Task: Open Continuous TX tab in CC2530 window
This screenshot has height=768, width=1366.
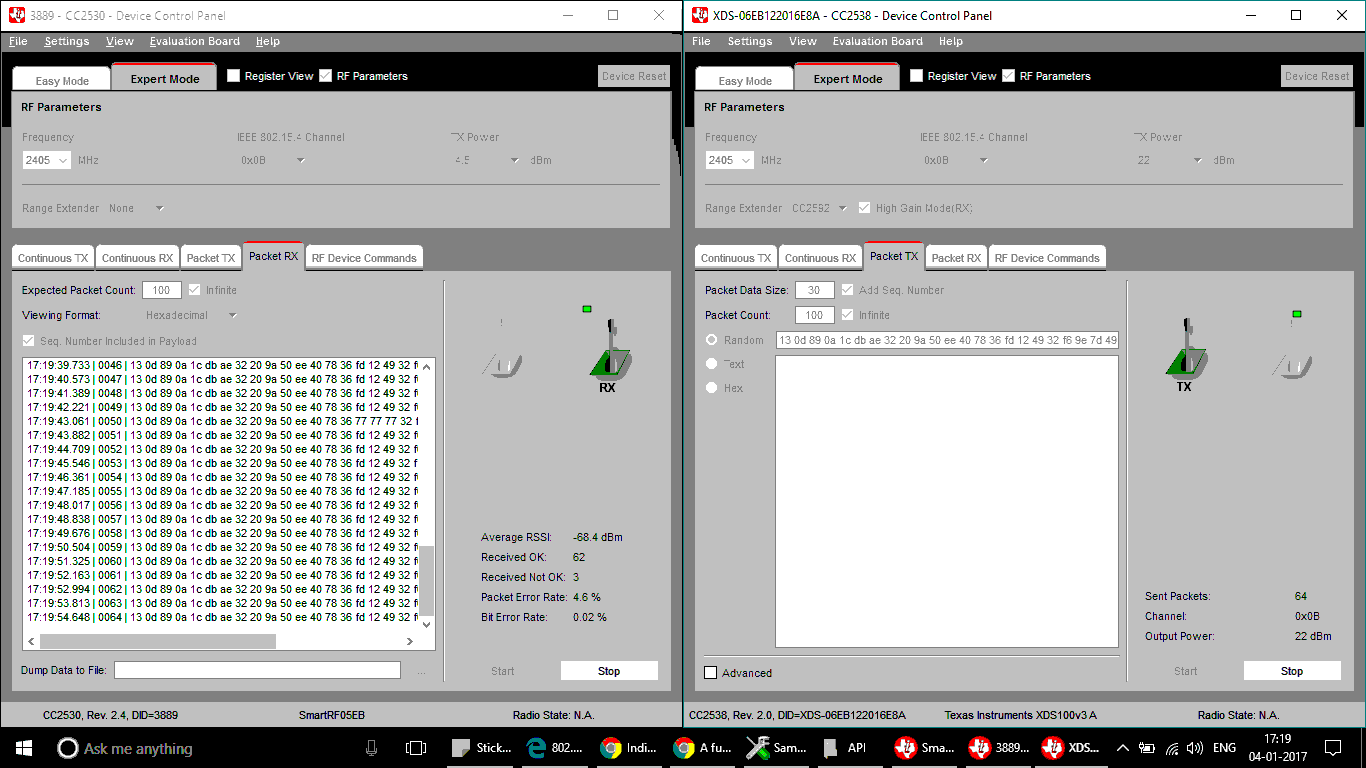Action: click(53, 258)
